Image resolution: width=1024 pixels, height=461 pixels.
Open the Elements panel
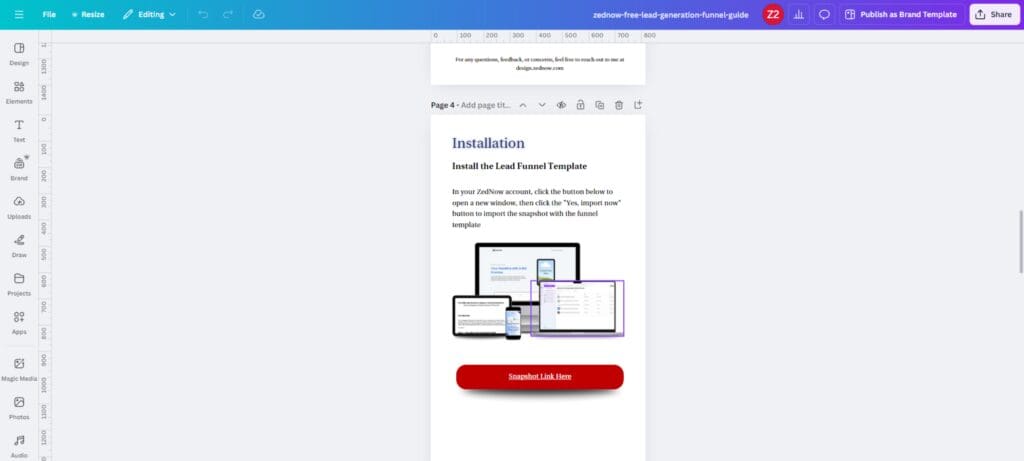pos(19,93)
